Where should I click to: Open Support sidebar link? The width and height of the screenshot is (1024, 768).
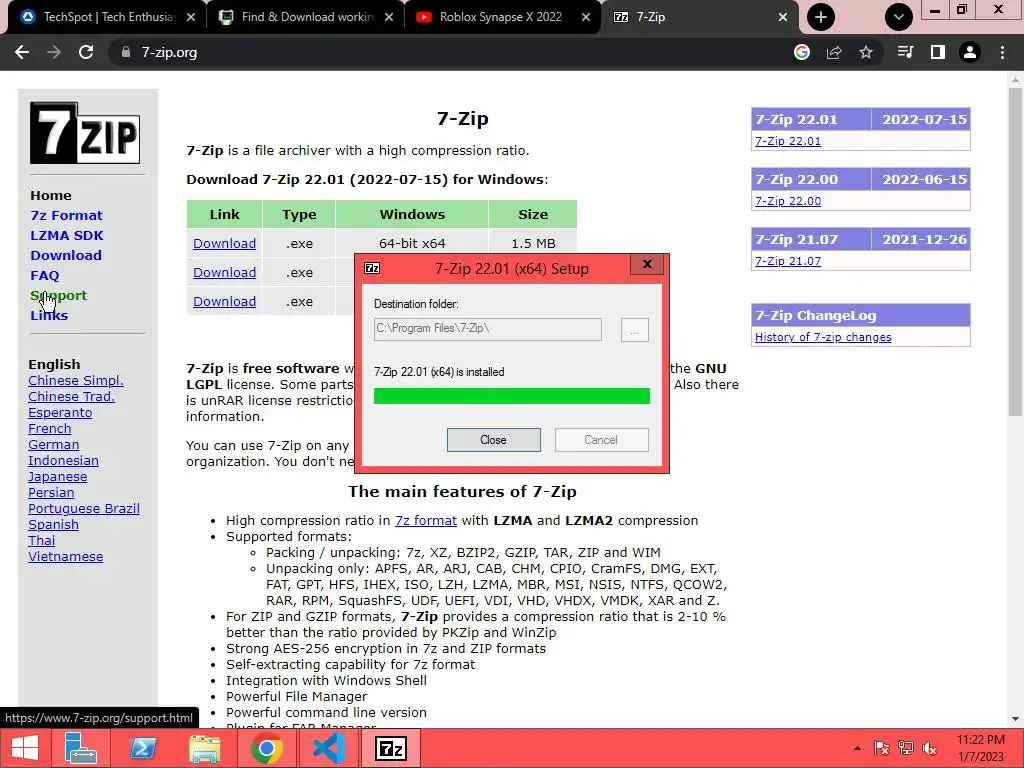pos(59,295)
